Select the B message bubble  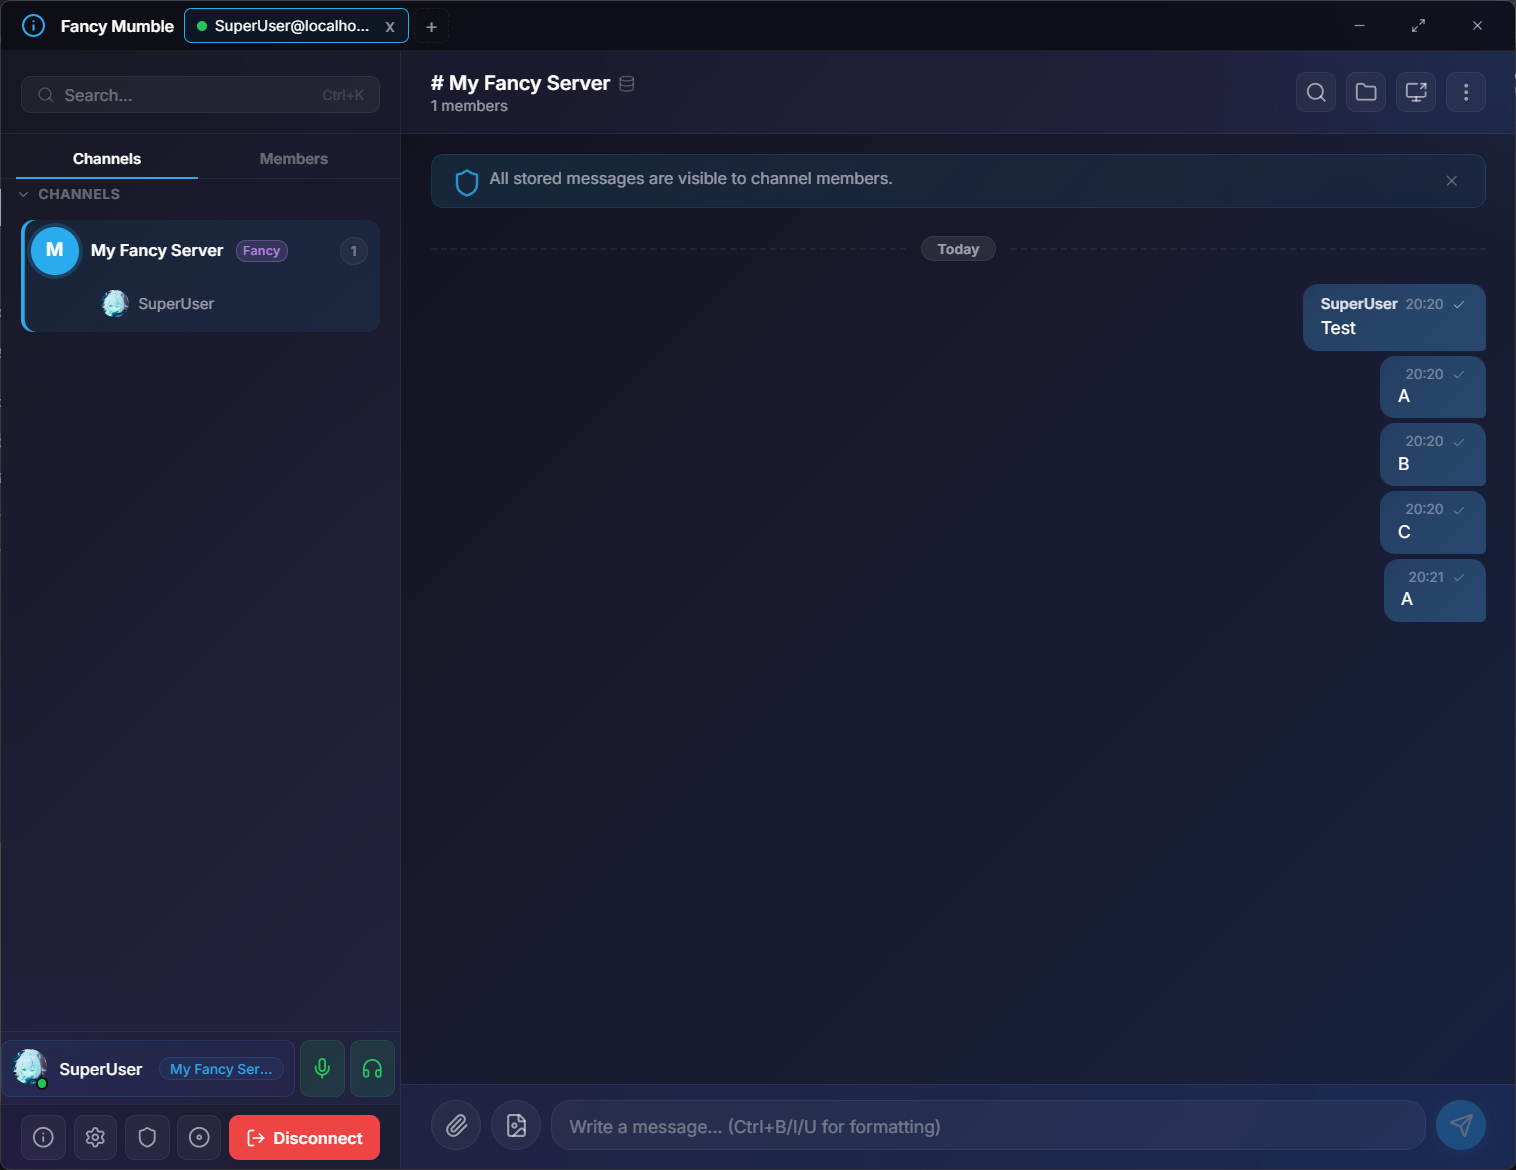[1433, 454]
